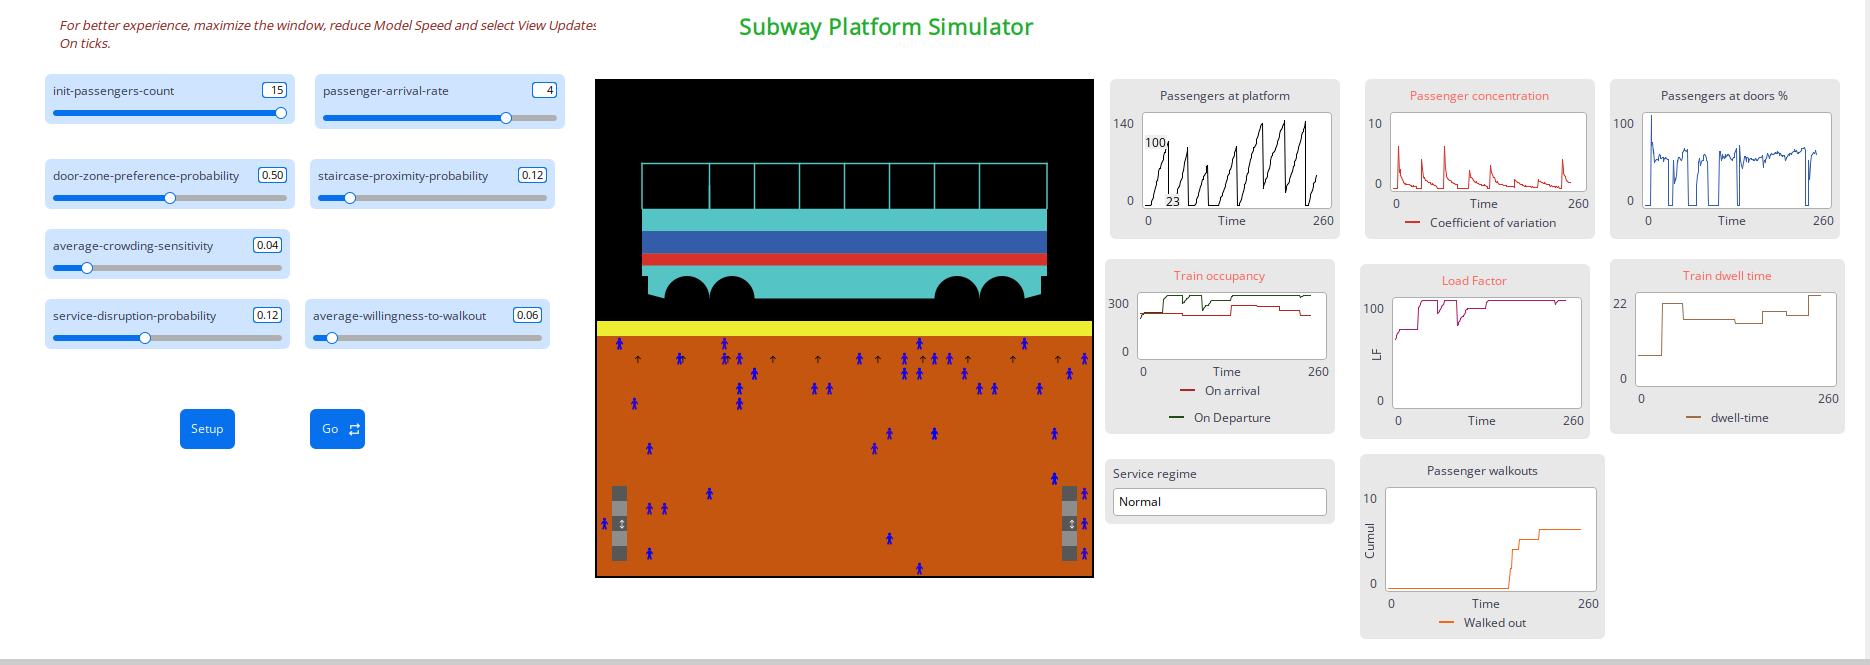The image size is (1870, 665).
Task: Click the passenger-arrival-rate label
Action: coord(386,91)
